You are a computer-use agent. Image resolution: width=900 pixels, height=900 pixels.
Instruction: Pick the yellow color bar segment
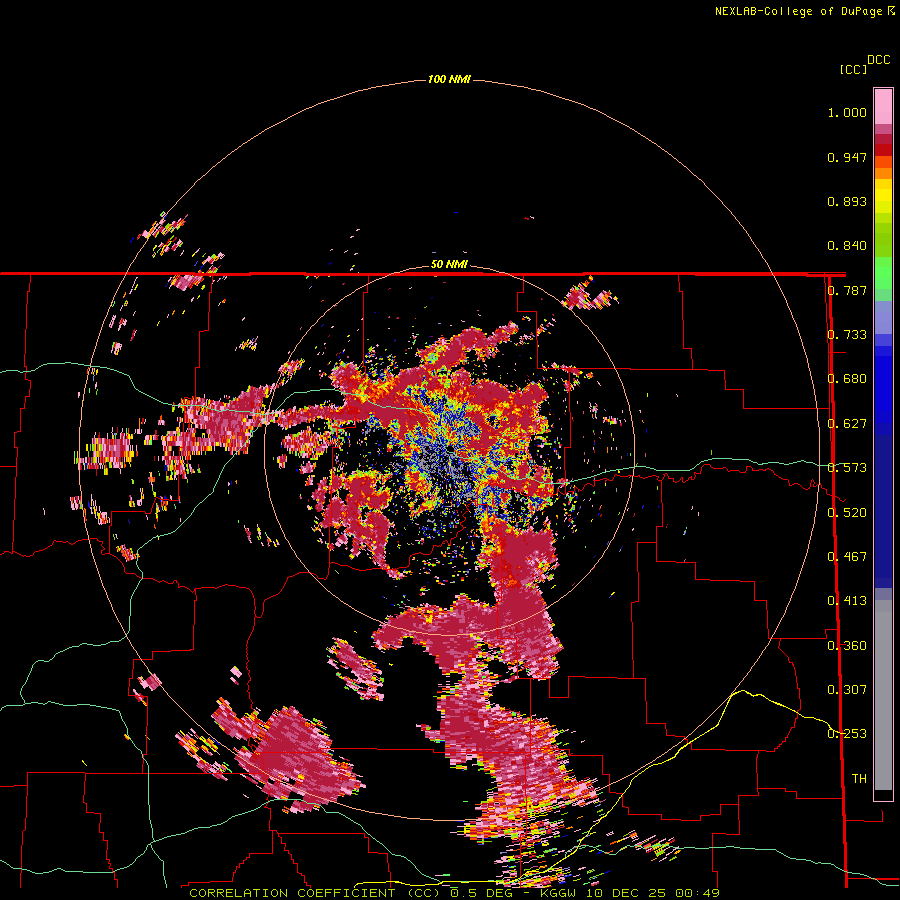point(883,197)
